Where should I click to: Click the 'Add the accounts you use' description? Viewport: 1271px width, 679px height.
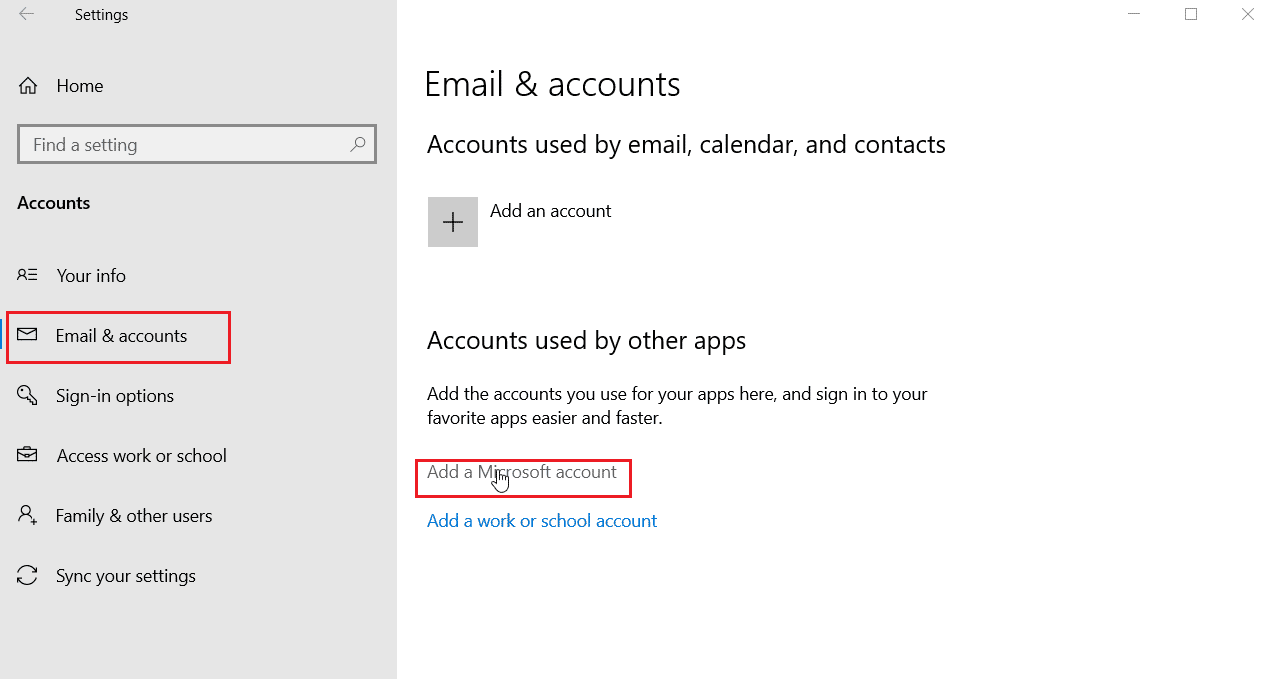click(677, 406)
